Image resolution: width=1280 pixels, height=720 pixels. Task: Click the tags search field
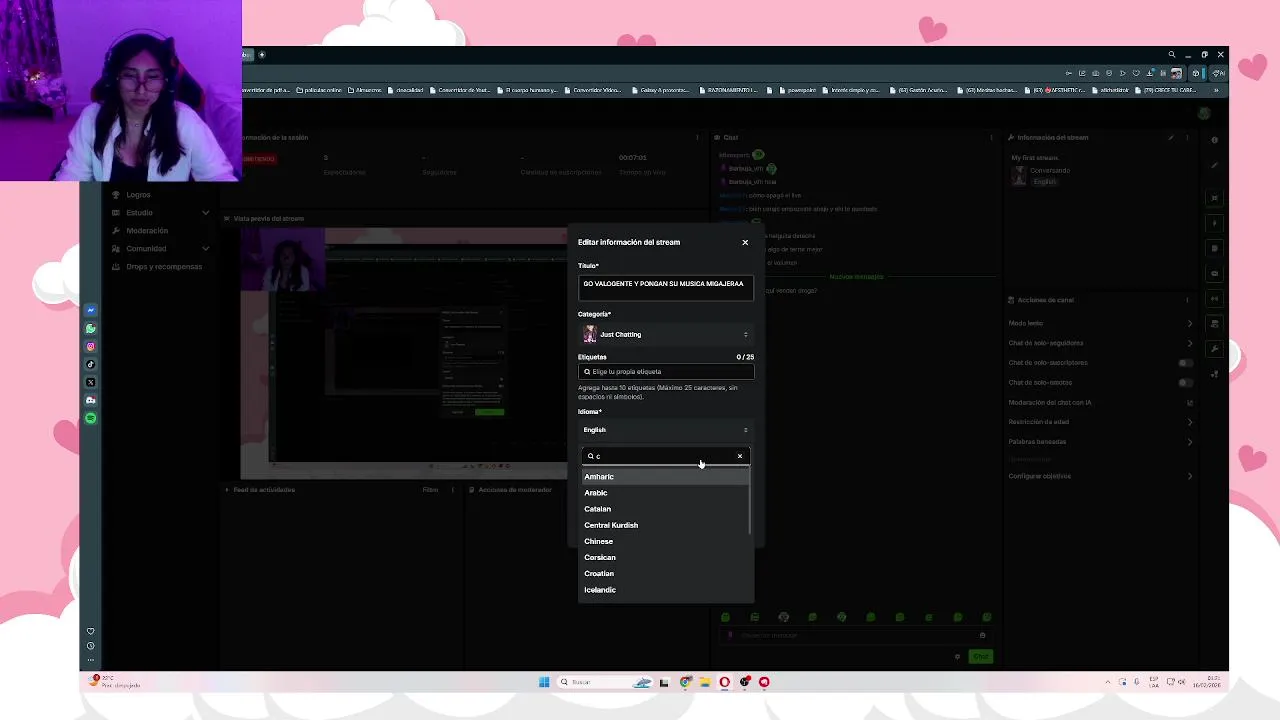point(665,371)
